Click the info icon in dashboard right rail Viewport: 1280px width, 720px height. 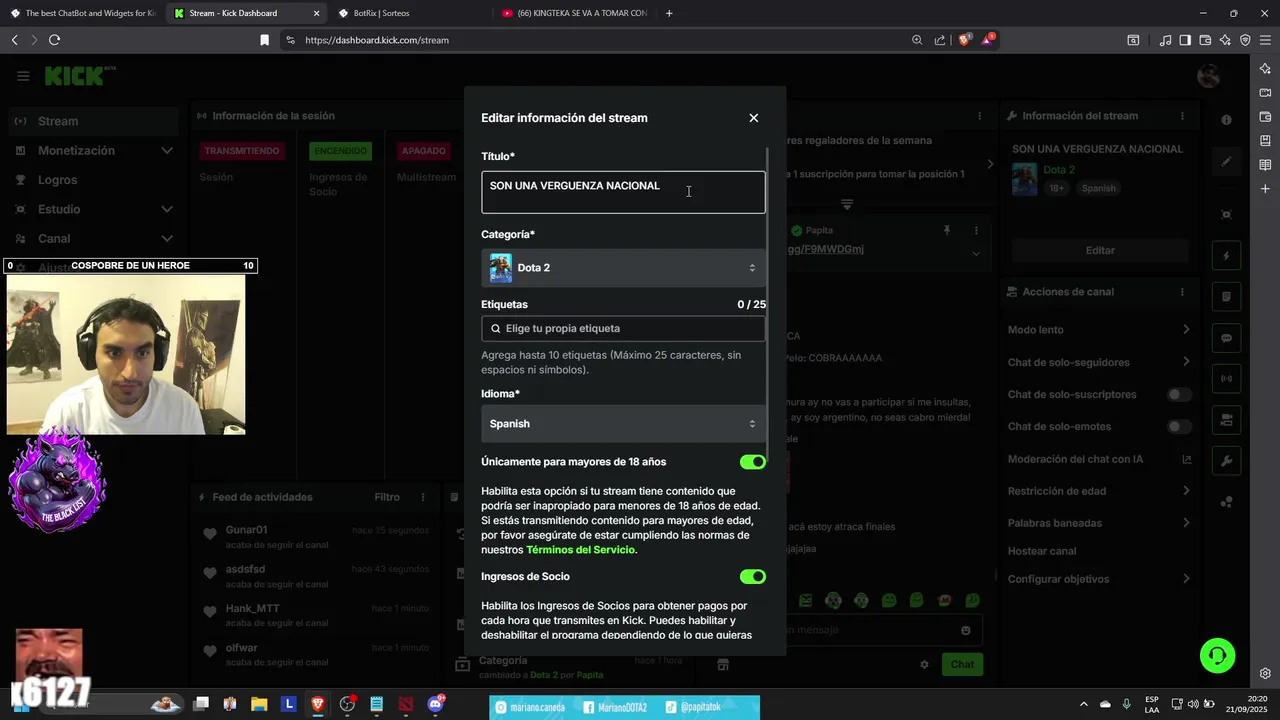click(1227, 120)
